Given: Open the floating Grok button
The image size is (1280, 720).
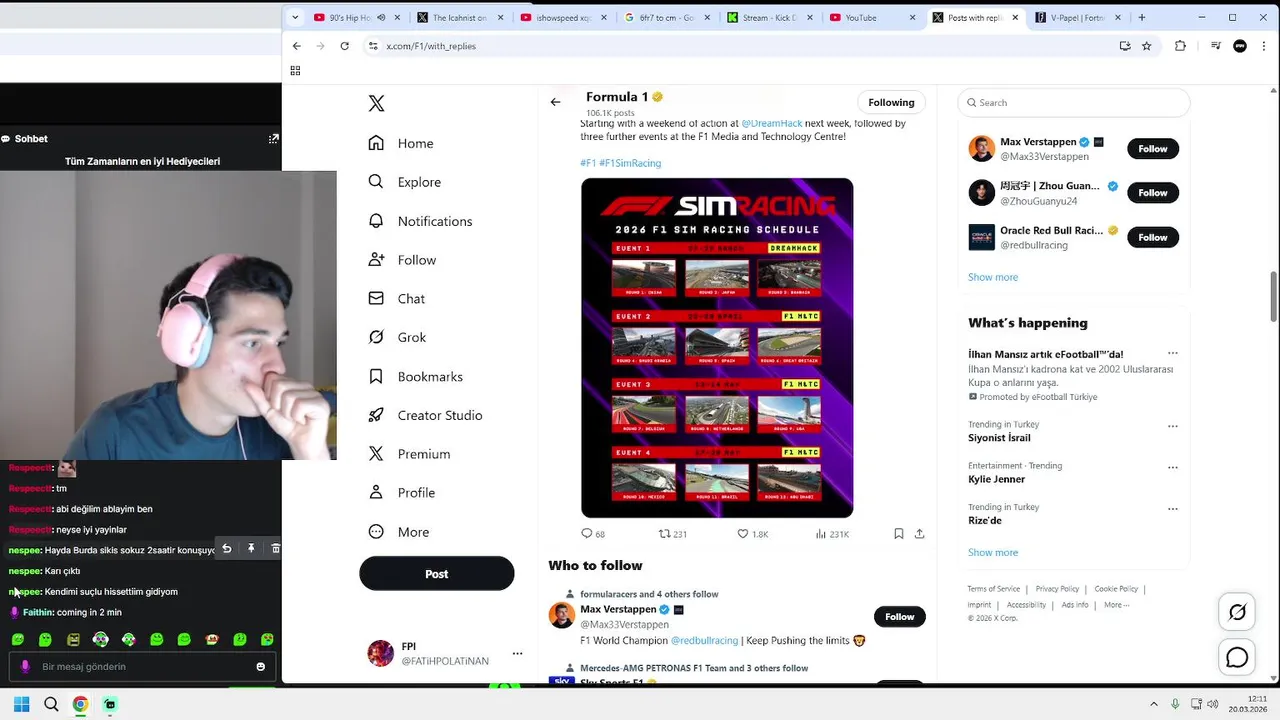Looking at the screenshot, I should tap(1237, 612).
